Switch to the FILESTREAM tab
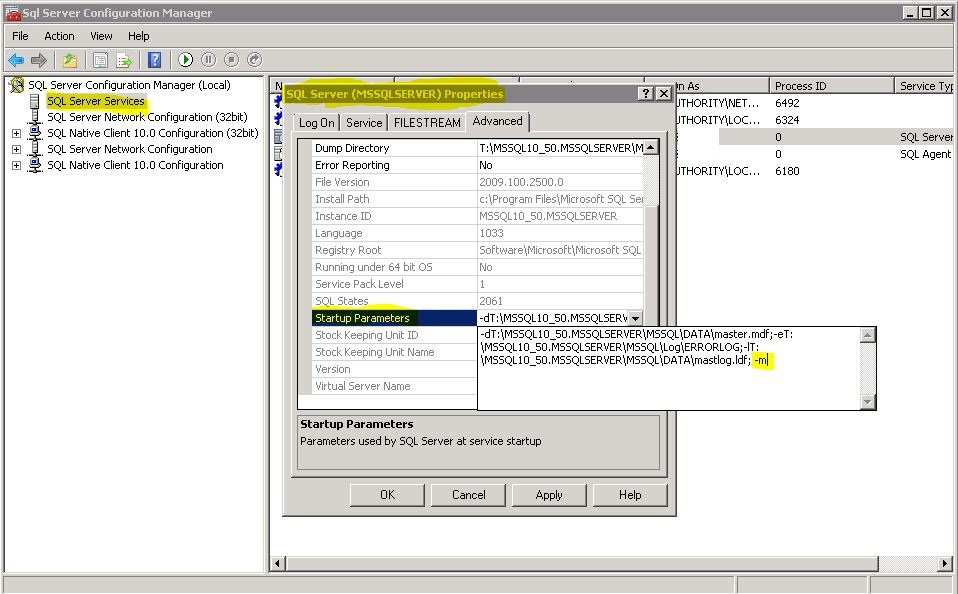958x594 pixels. [427, 122]
